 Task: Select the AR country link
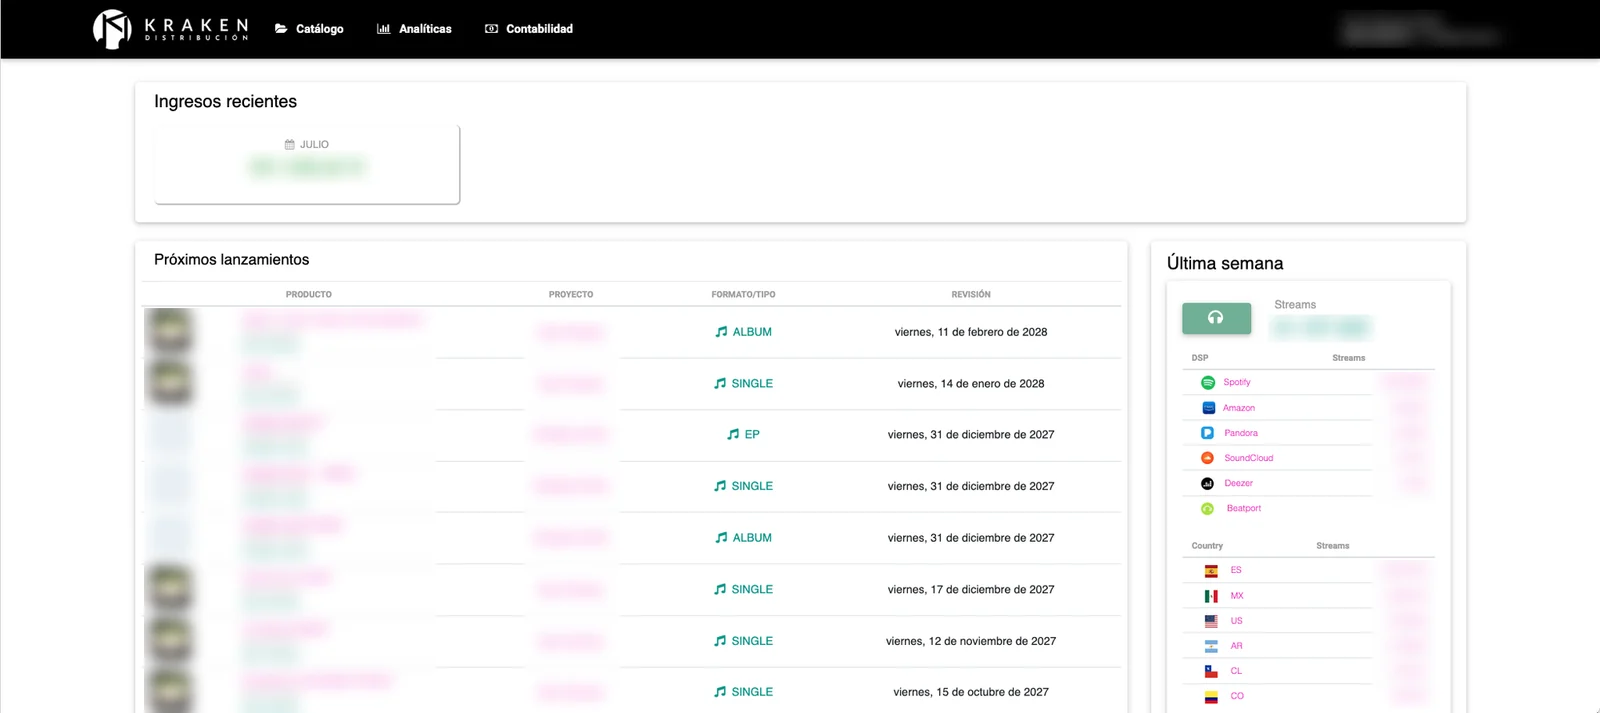pos(1236,646)
